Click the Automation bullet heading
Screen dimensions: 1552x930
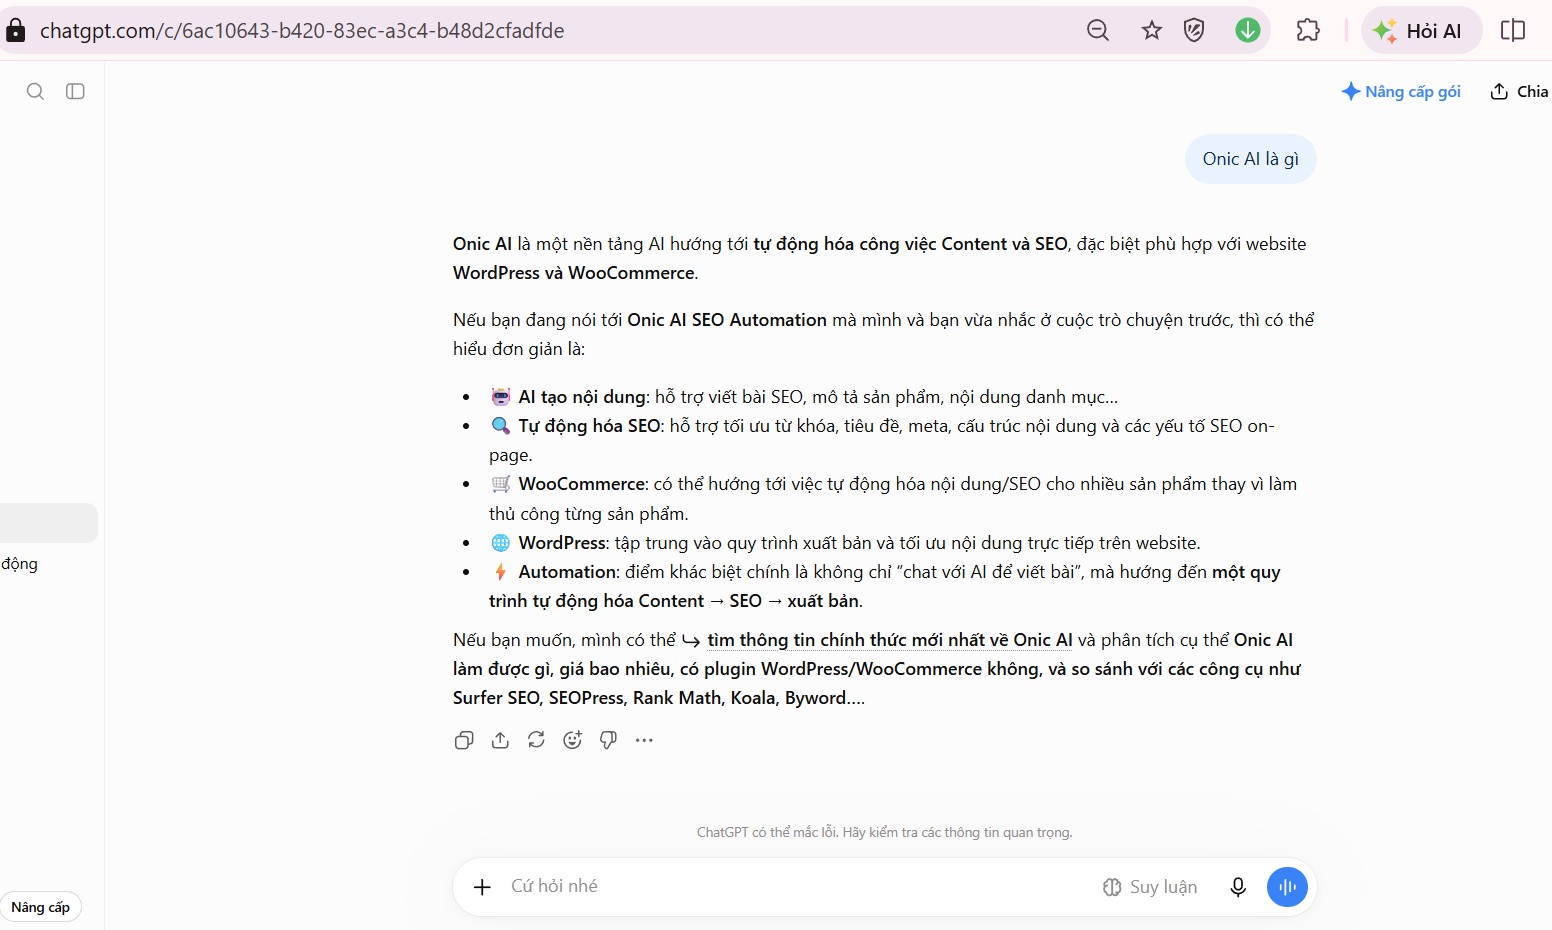pos(568,572)
